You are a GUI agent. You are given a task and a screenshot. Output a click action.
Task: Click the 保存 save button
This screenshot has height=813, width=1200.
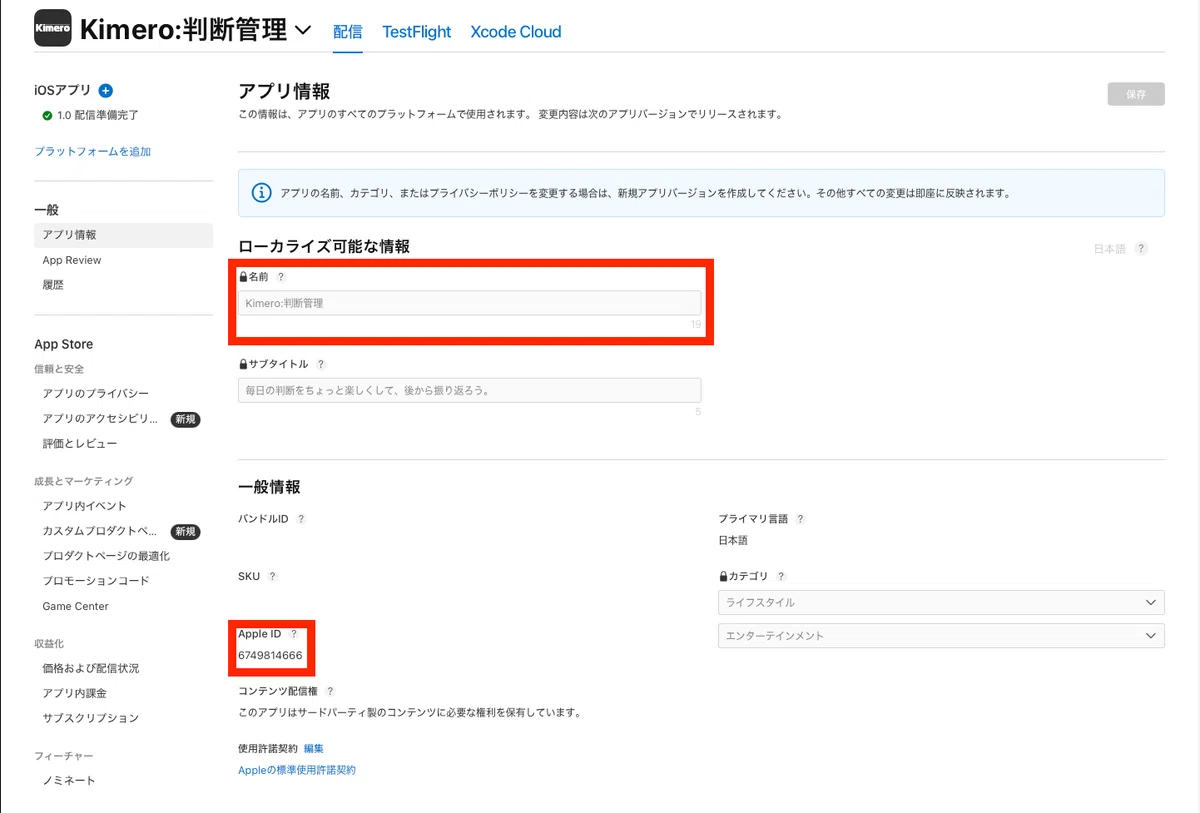point(1136,94)
